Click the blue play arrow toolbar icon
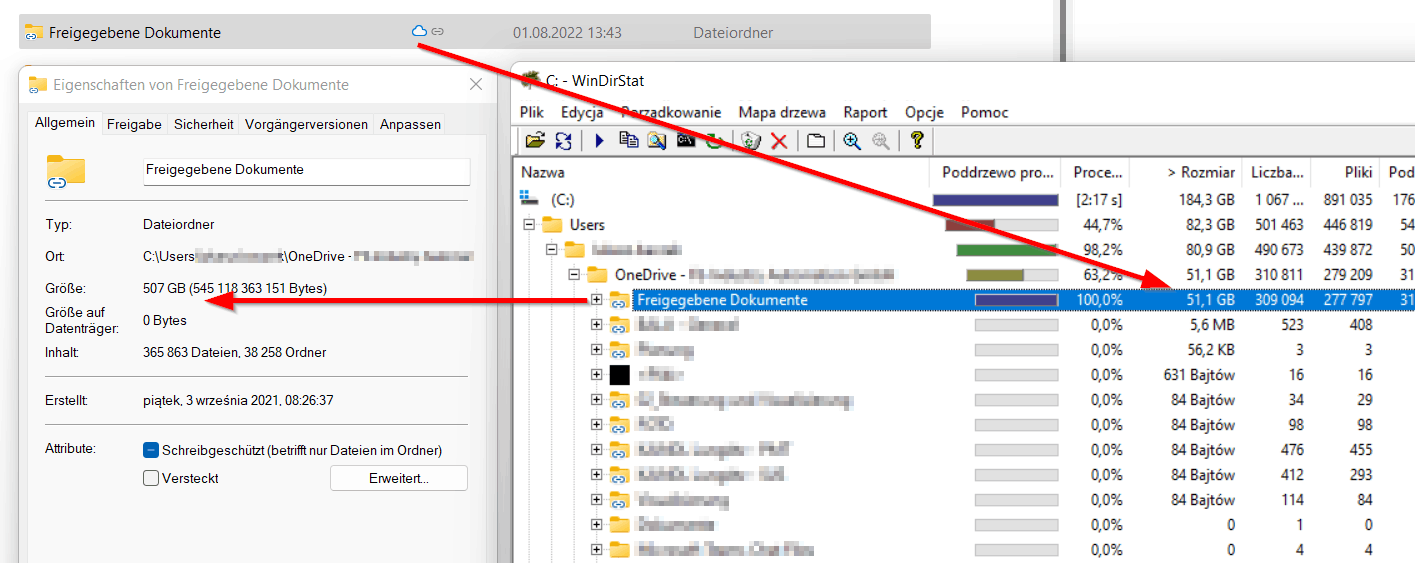The width and height of the screenshot is (1415, 563). pyautogui.click(x=600, y=141)
